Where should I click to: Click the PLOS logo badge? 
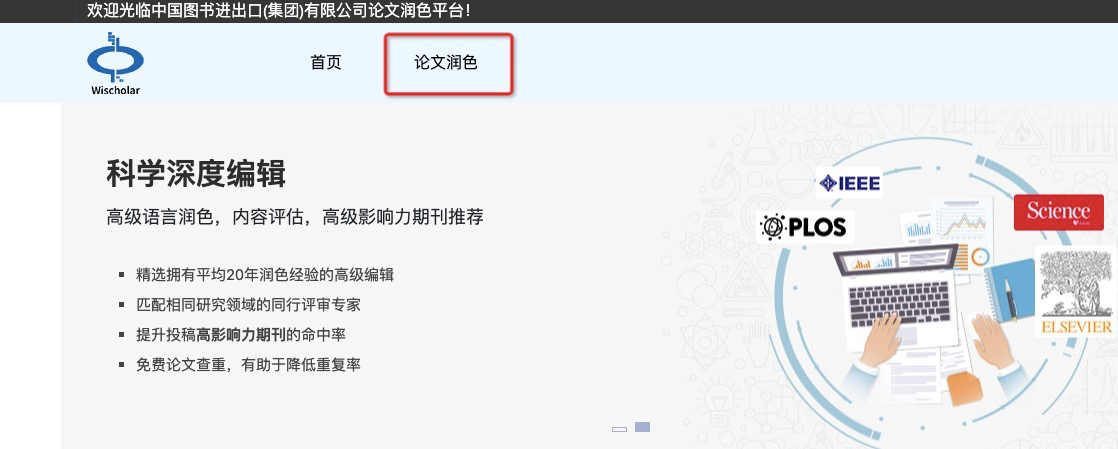tap(803, 227)
